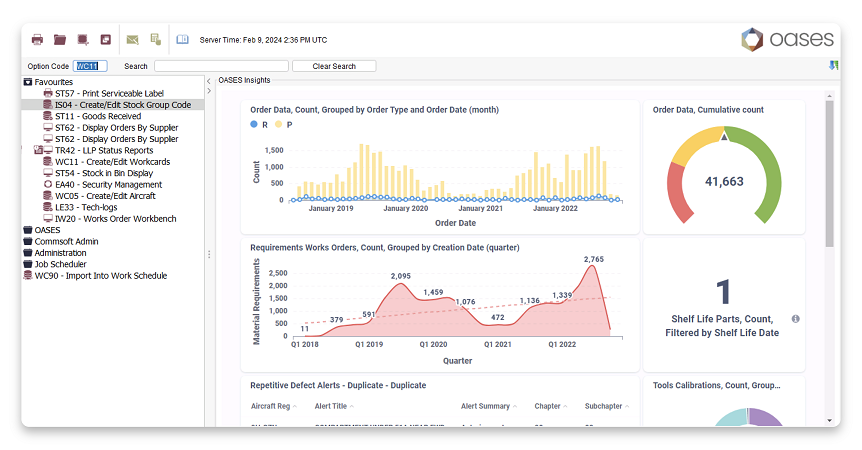Collapse side panel with left chevron
The image size is (862, 450).
[x=209, y=81]
